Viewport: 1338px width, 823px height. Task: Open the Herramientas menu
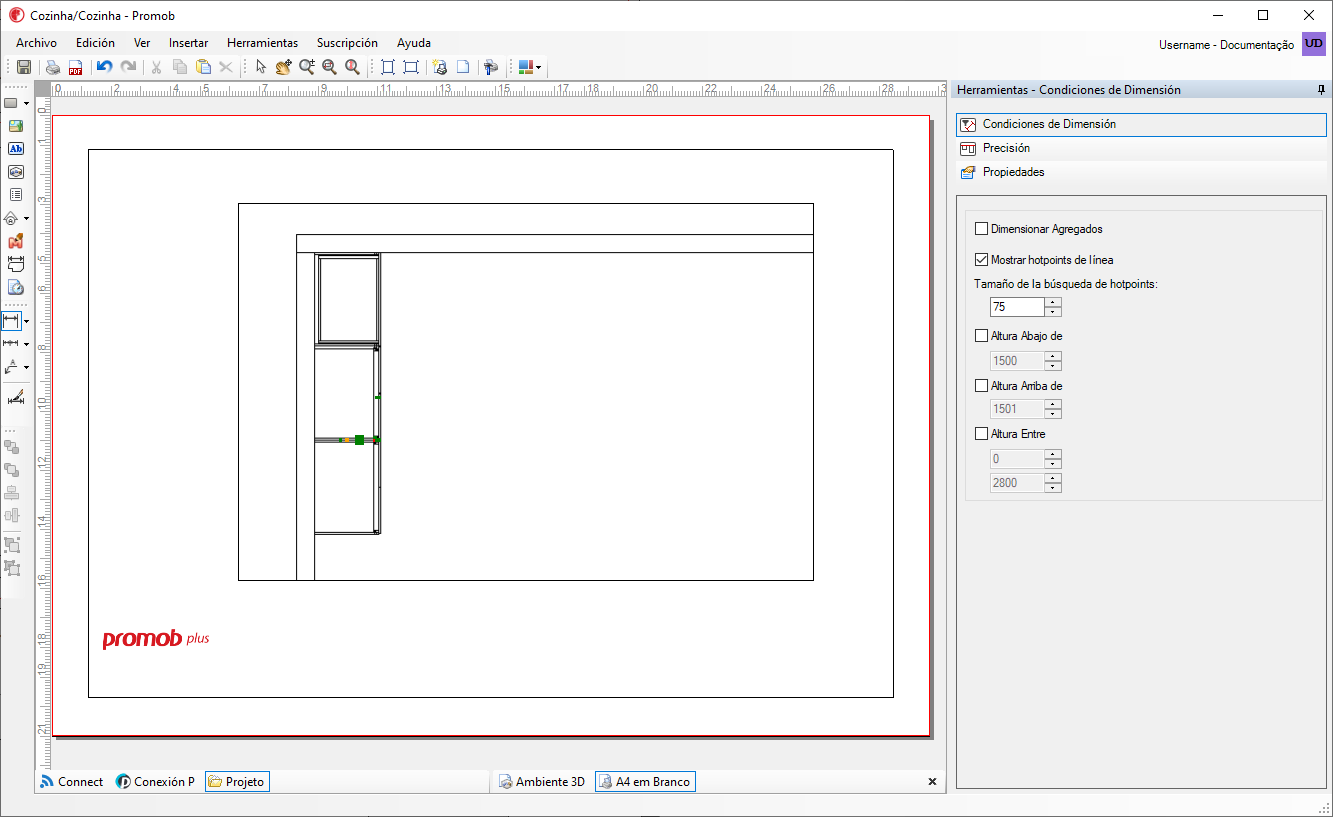pos(263,43)
